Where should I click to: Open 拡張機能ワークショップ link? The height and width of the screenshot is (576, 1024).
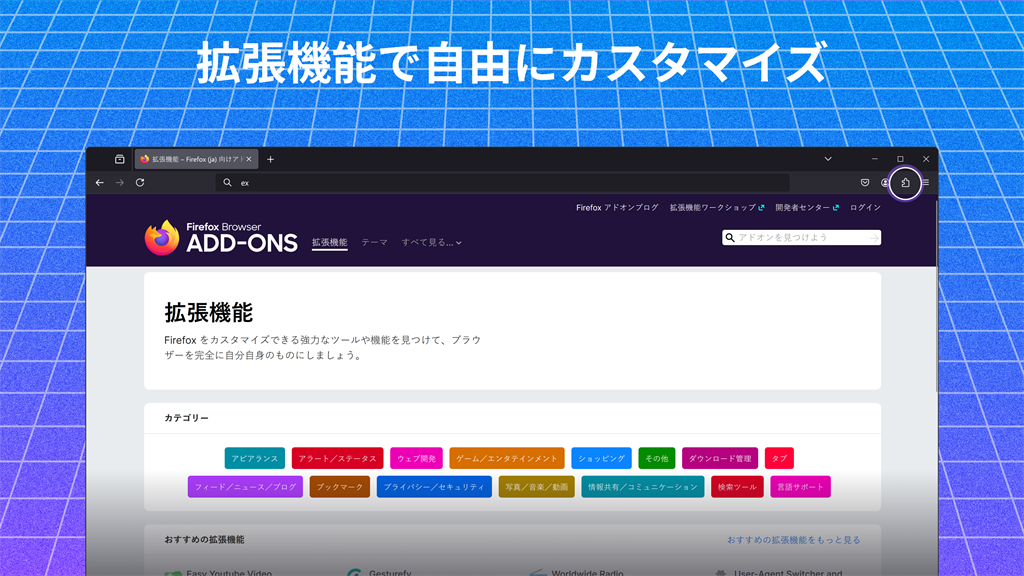point(716,208)
